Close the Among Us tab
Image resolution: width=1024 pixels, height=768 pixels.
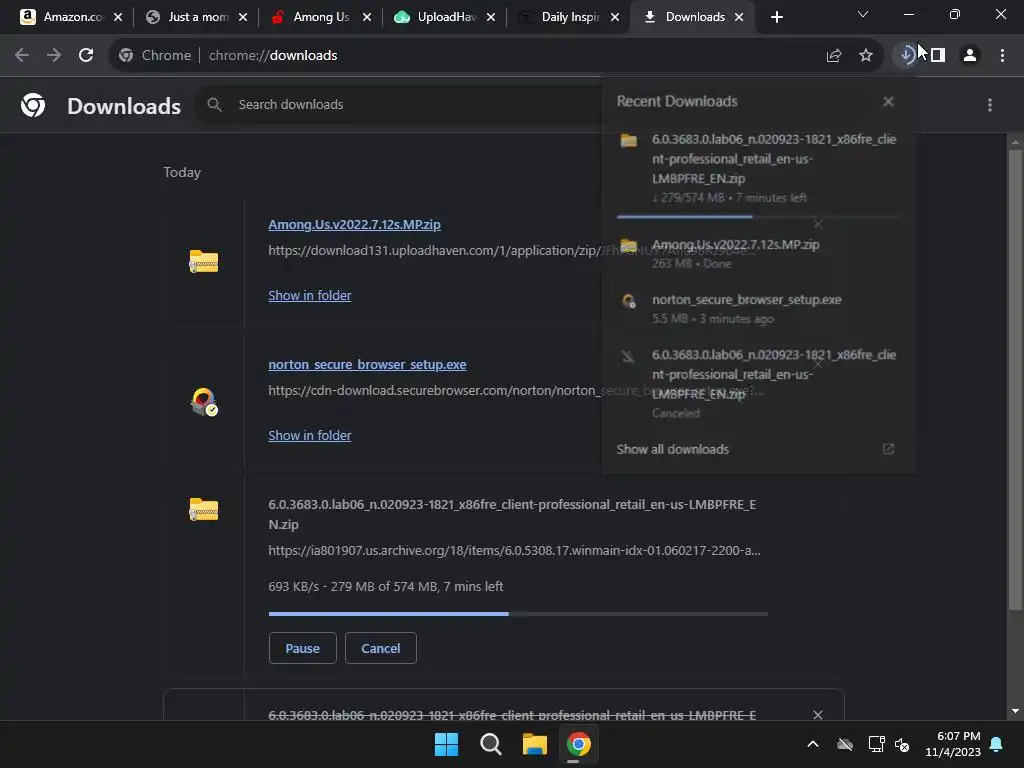366,17
